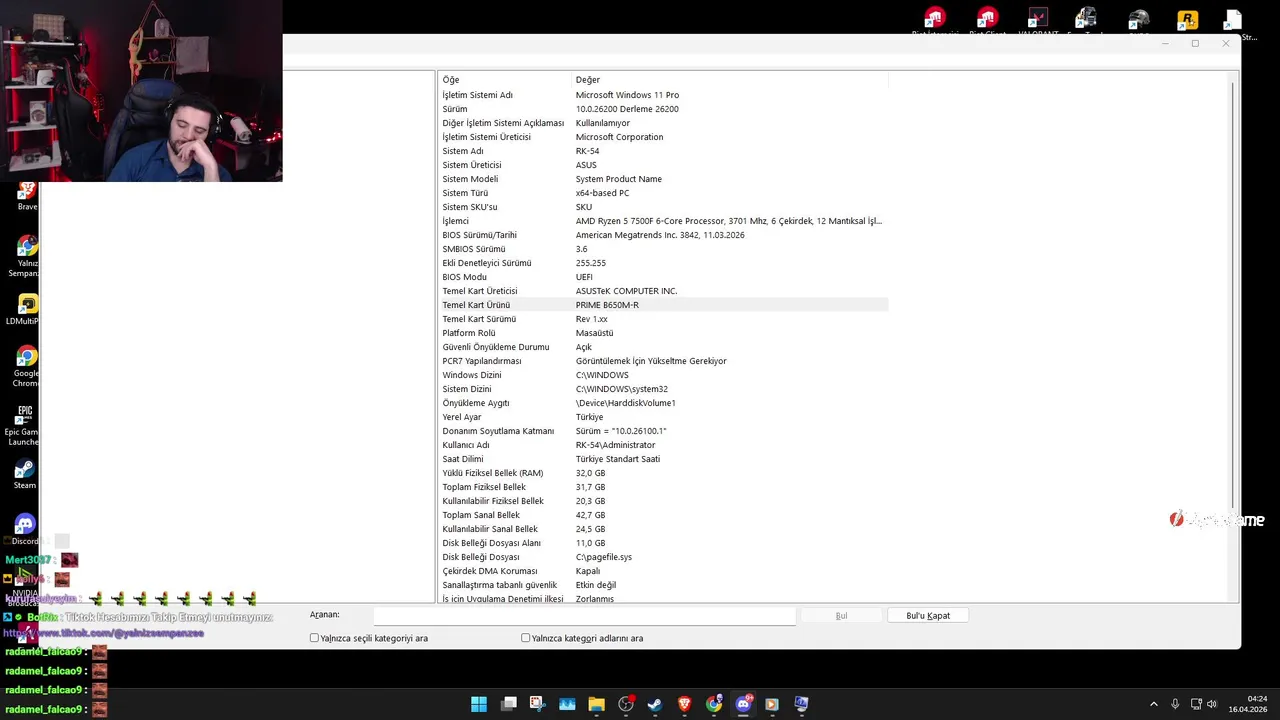Viewport: 1280px width, 720px height.
Task: Open the Epic Games Launcher desktop shortcut
Action: (x=24, y=424)
